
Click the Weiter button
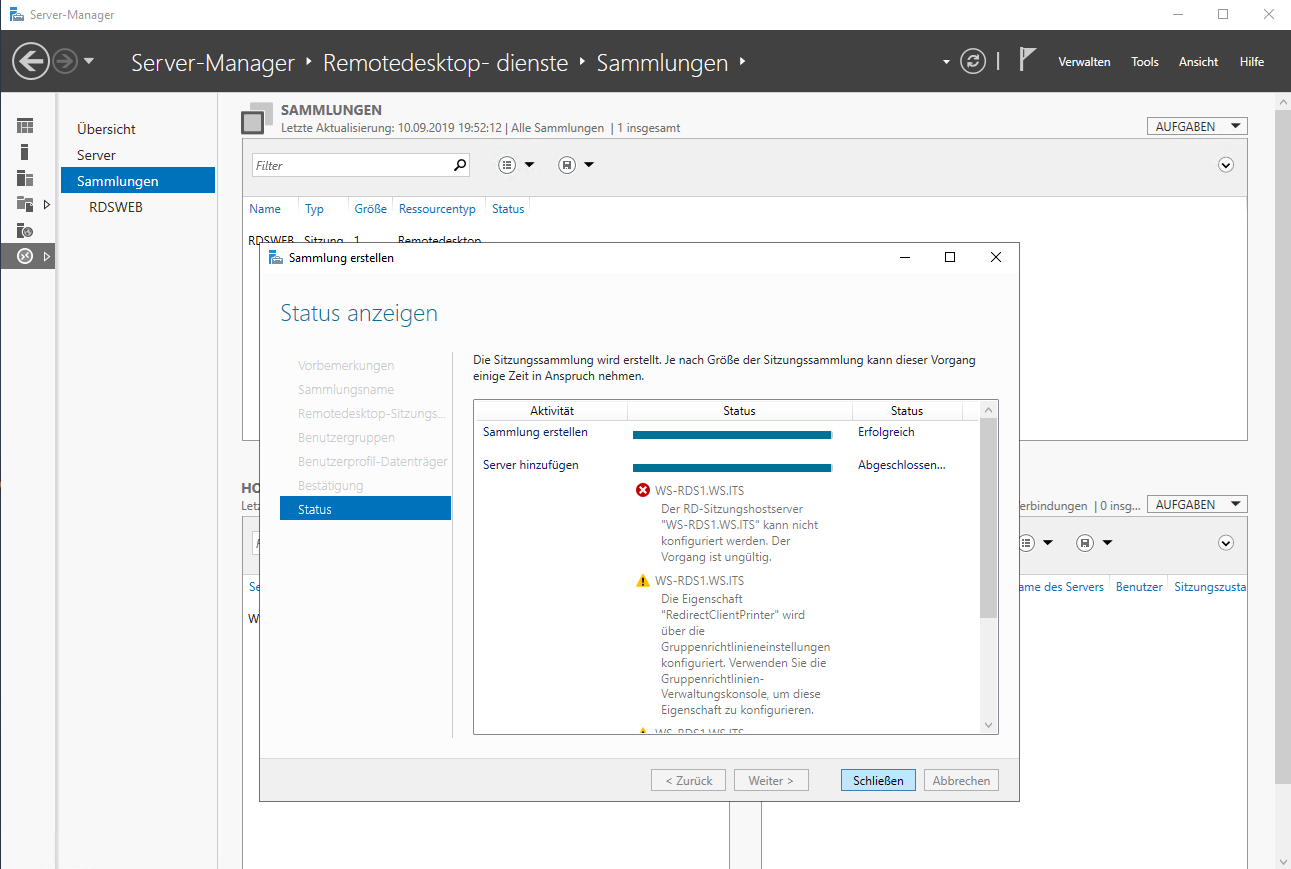771,780
